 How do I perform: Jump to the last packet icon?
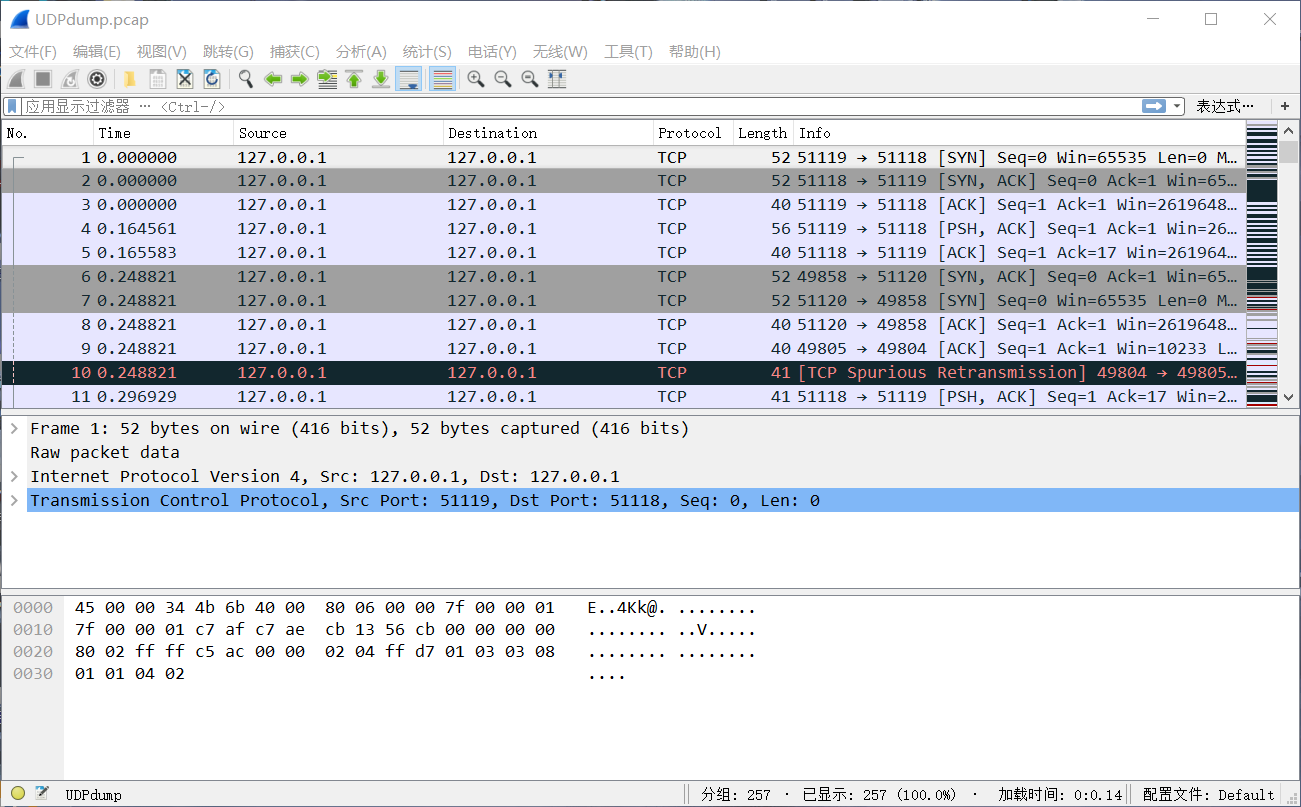point(381,79)
